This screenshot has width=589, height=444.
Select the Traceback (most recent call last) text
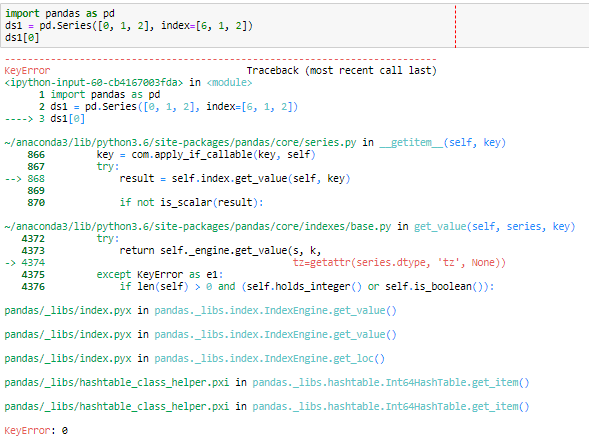(341, 71)
